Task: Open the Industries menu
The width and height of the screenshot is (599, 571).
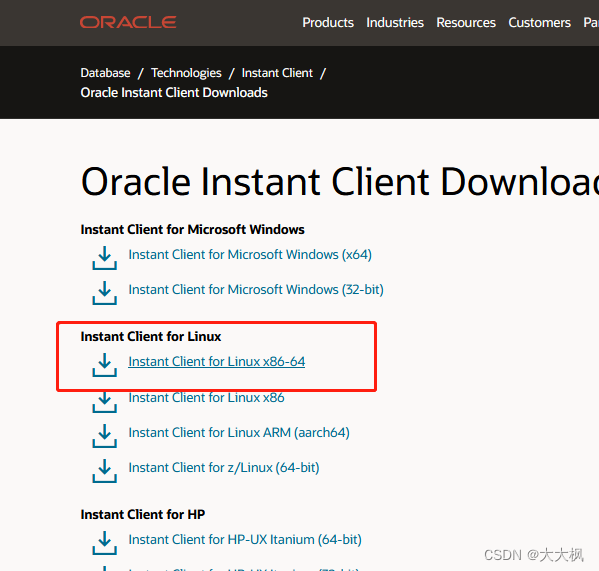Action: [395, 23]
